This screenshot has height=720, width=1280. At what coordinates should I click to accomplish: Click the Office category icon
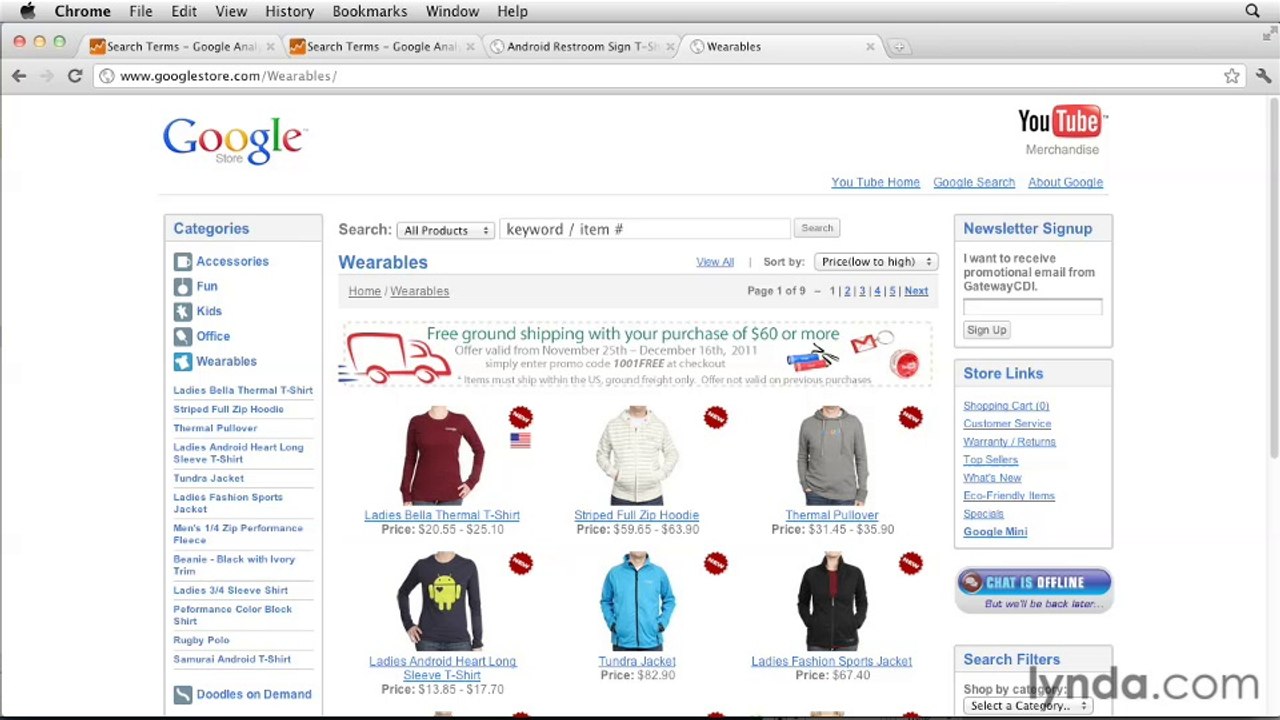[182, 337]
